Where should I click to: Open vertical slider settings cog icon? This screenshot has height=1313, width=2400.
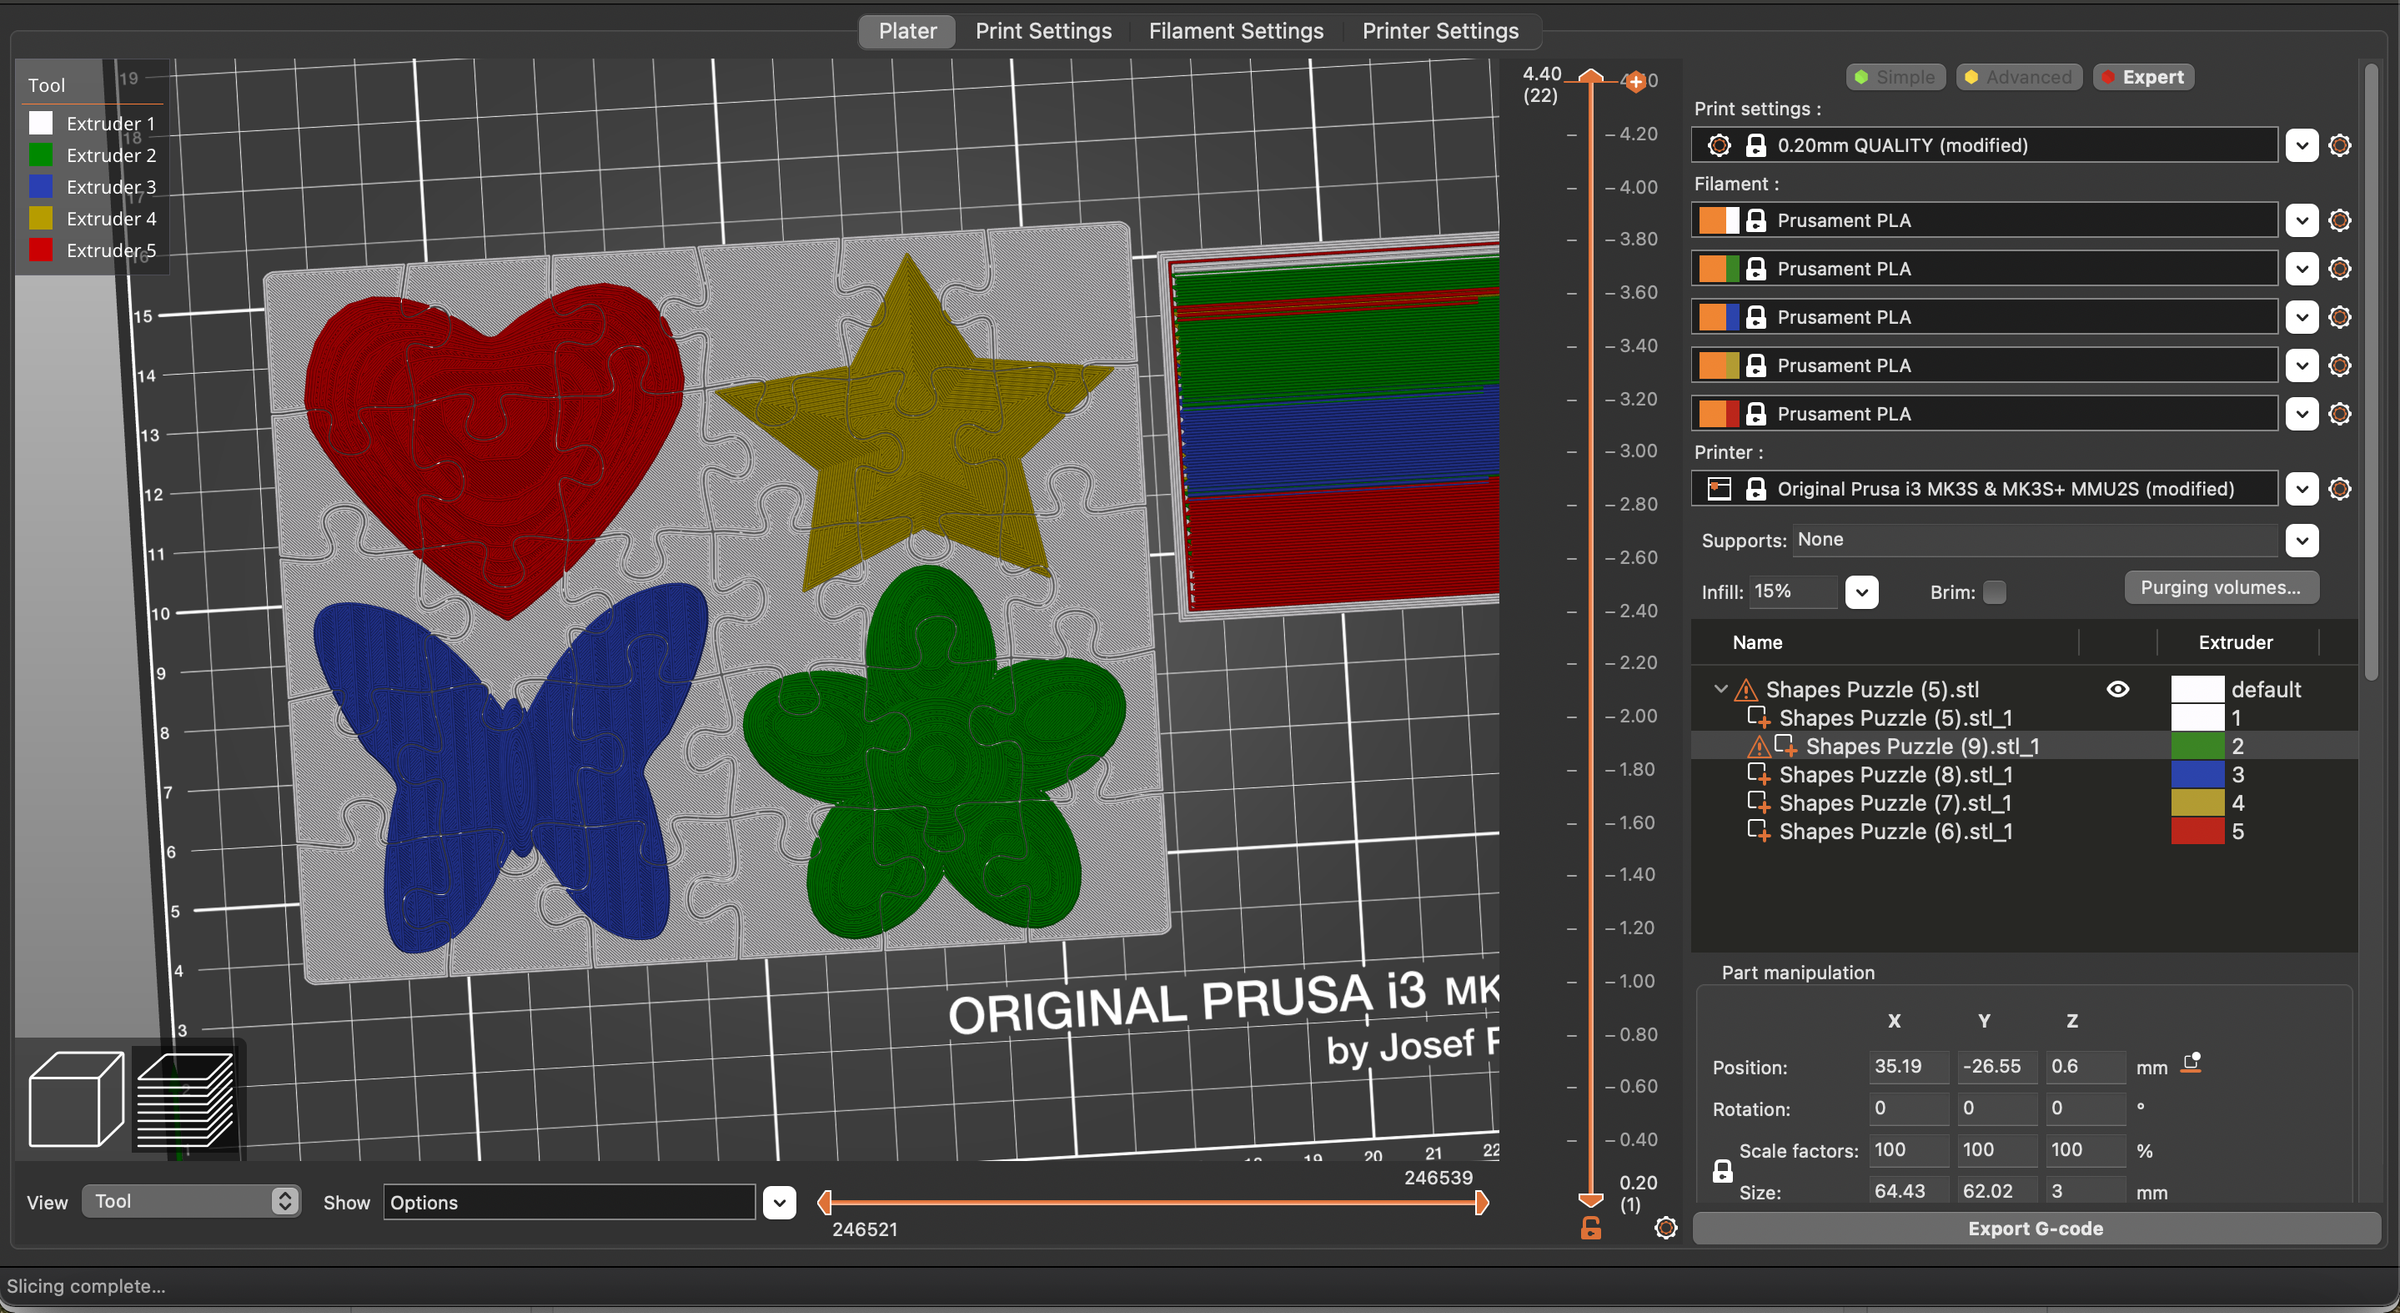click(1665, 1228)
